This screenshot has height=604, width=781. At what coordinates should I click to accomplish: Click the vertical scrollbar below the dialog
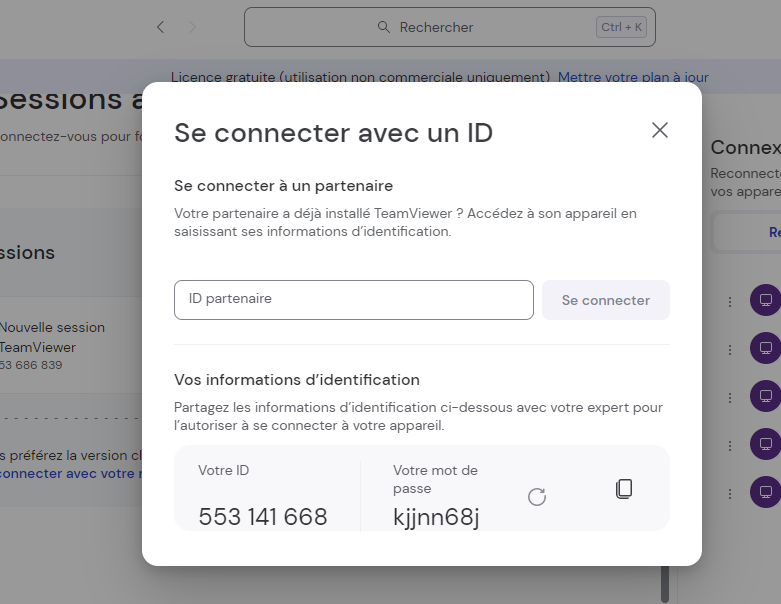coord(662,584)
